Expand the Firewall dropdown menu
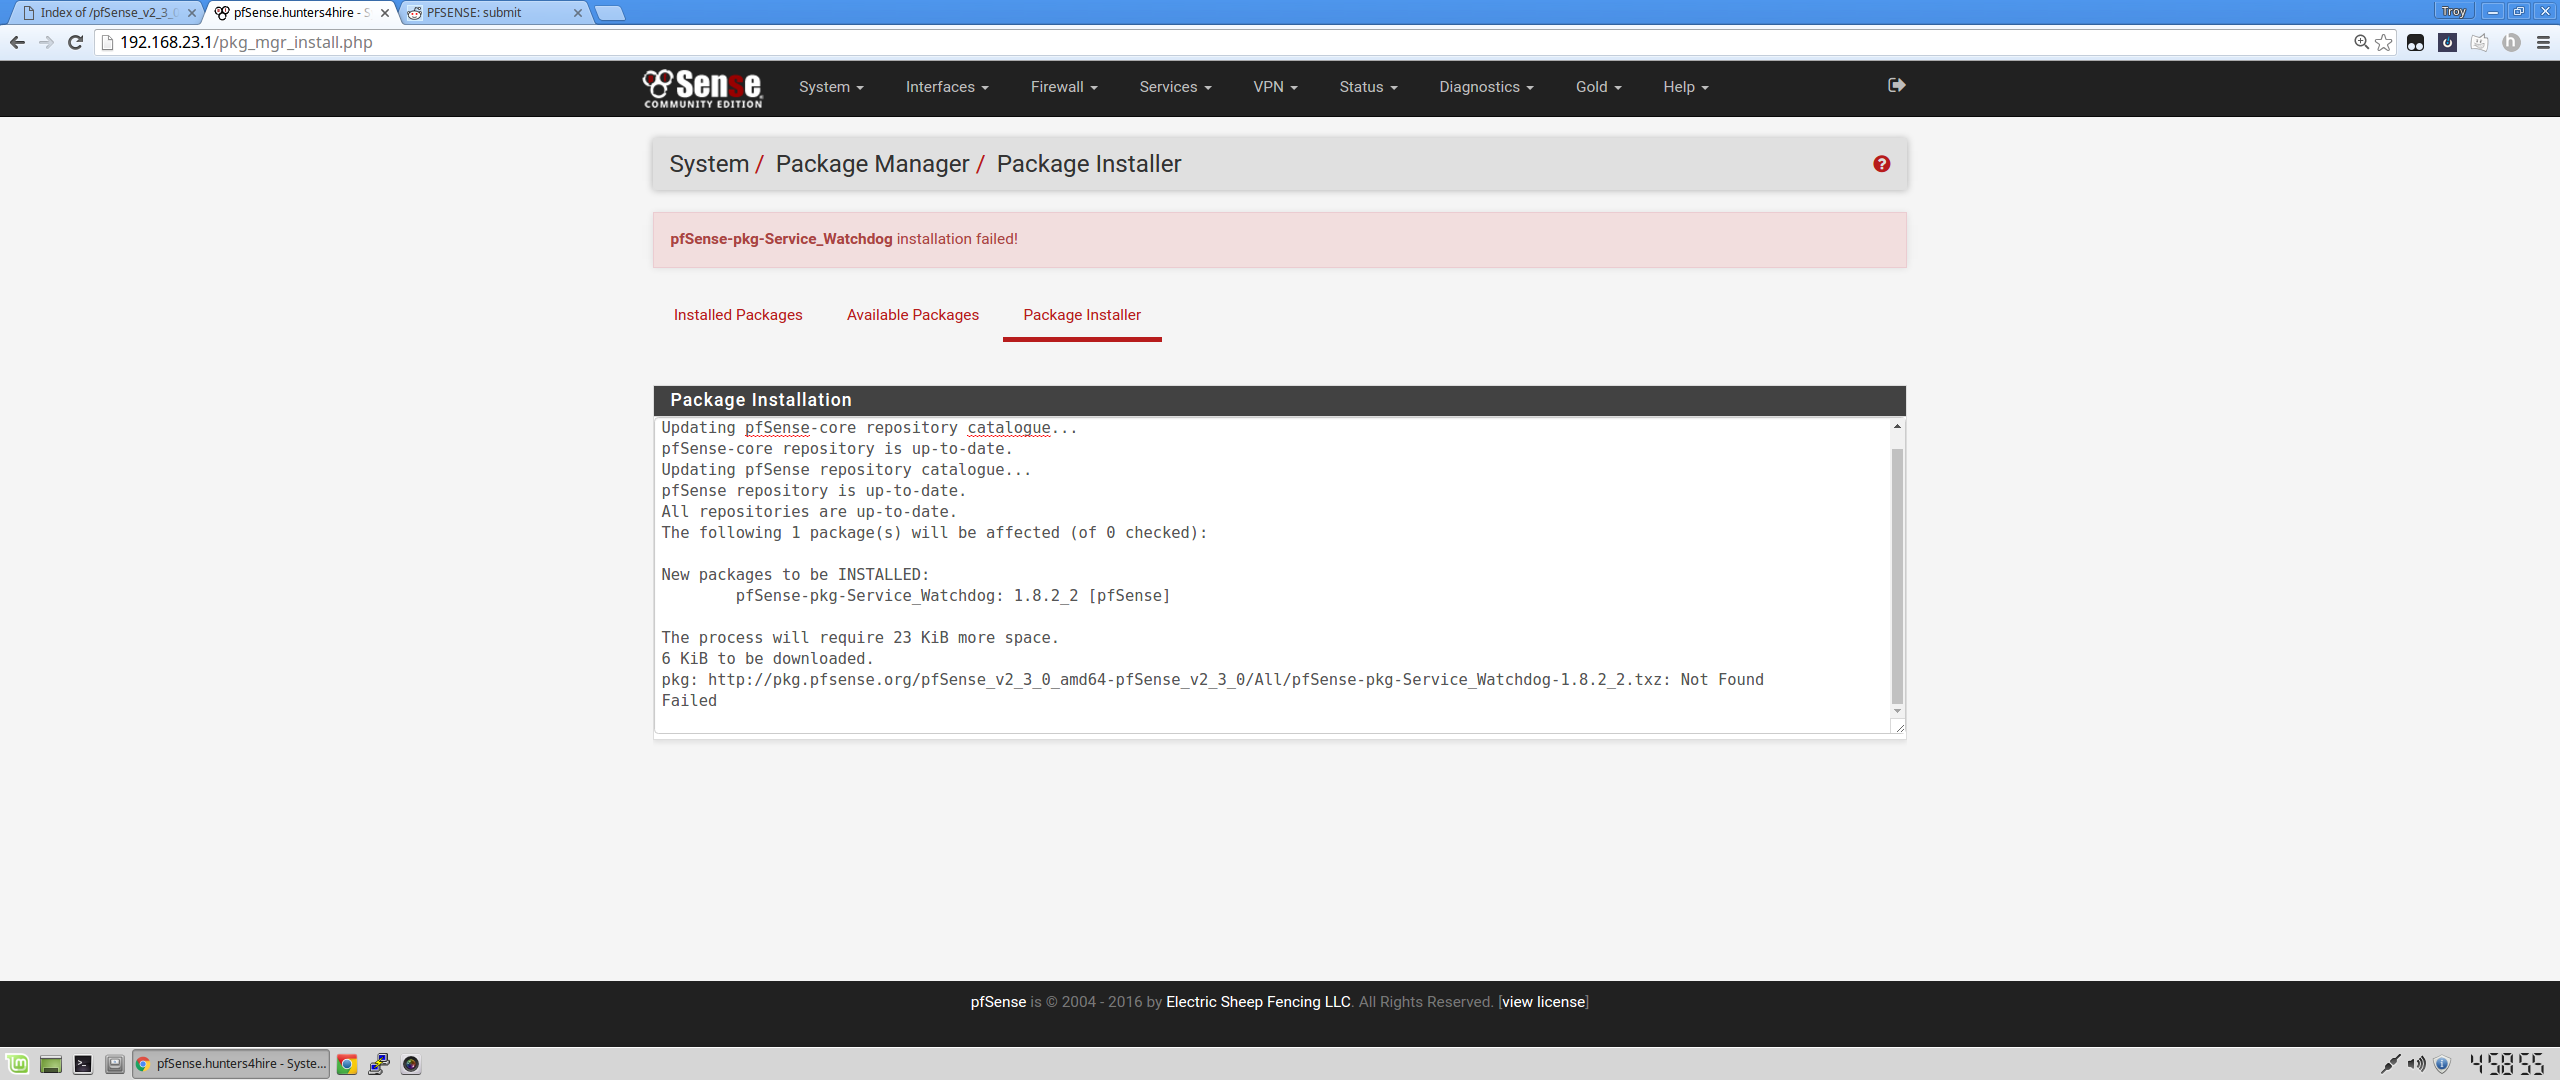Screen dimensions: 2560x1080 1063,87
